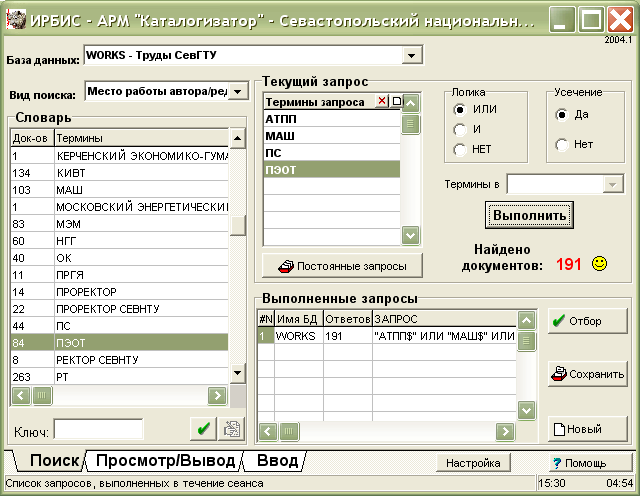Select the НЕТ logic radio button
The height and width of the screenshot is (496, 640).
(x=460, y=149)
